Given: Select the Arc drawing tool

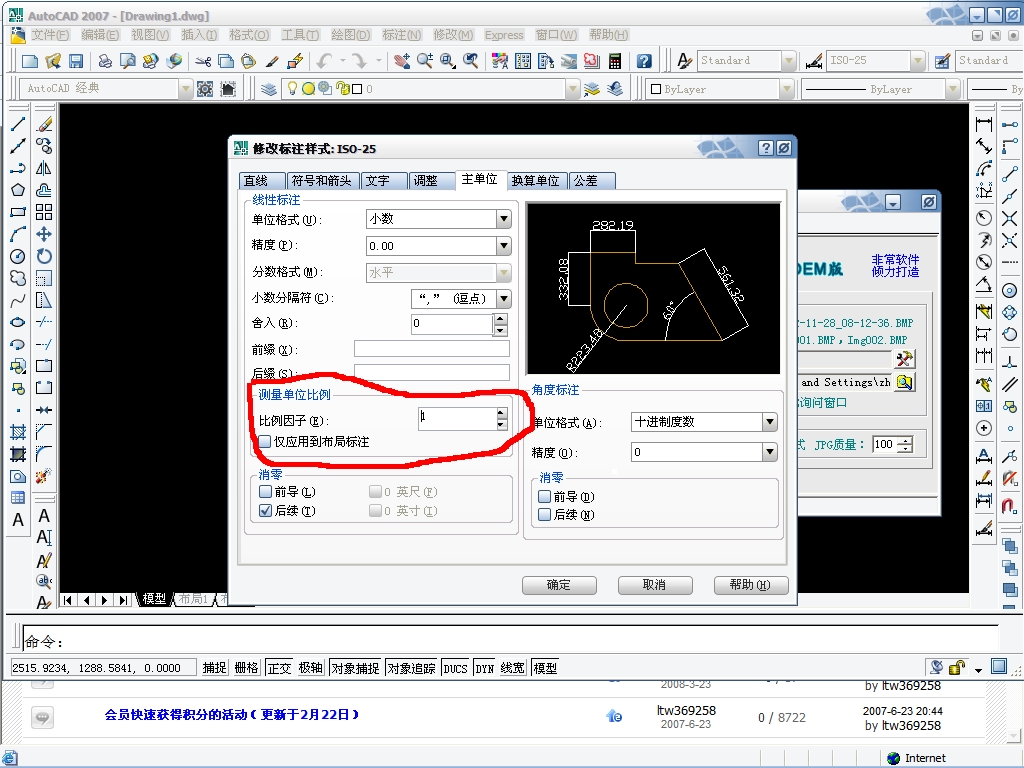Looking at the screenshot, I should [18, 234].
